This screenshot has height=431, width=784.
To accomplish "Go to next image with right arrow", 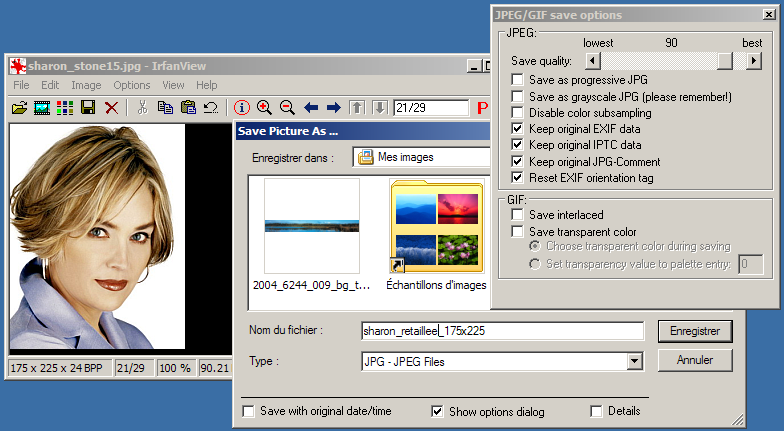I will tap(334, 108).
